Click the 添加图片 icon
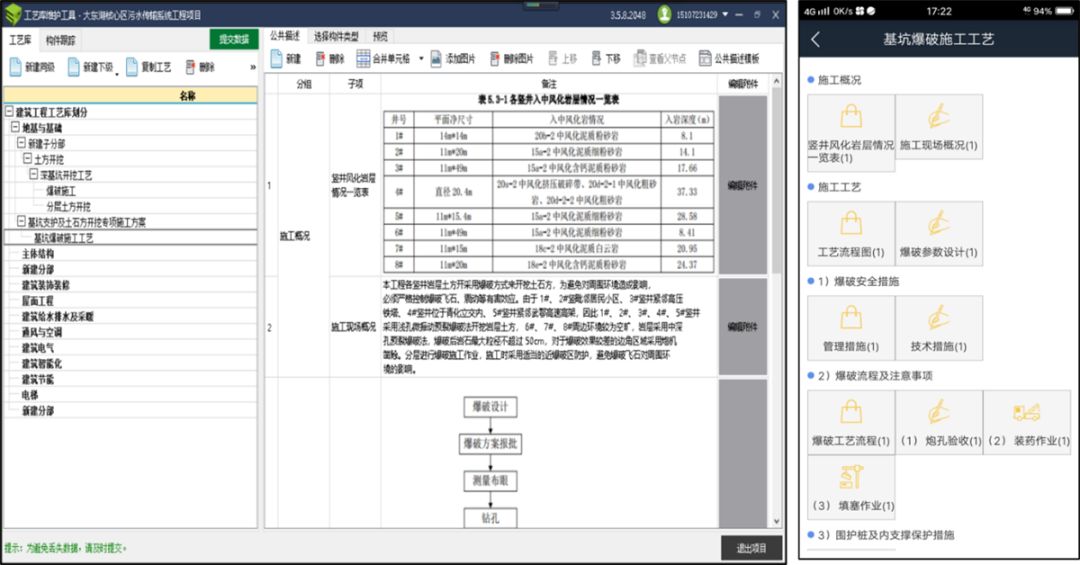This screenshot has height=565, width=1080. [x=436, y=59]
